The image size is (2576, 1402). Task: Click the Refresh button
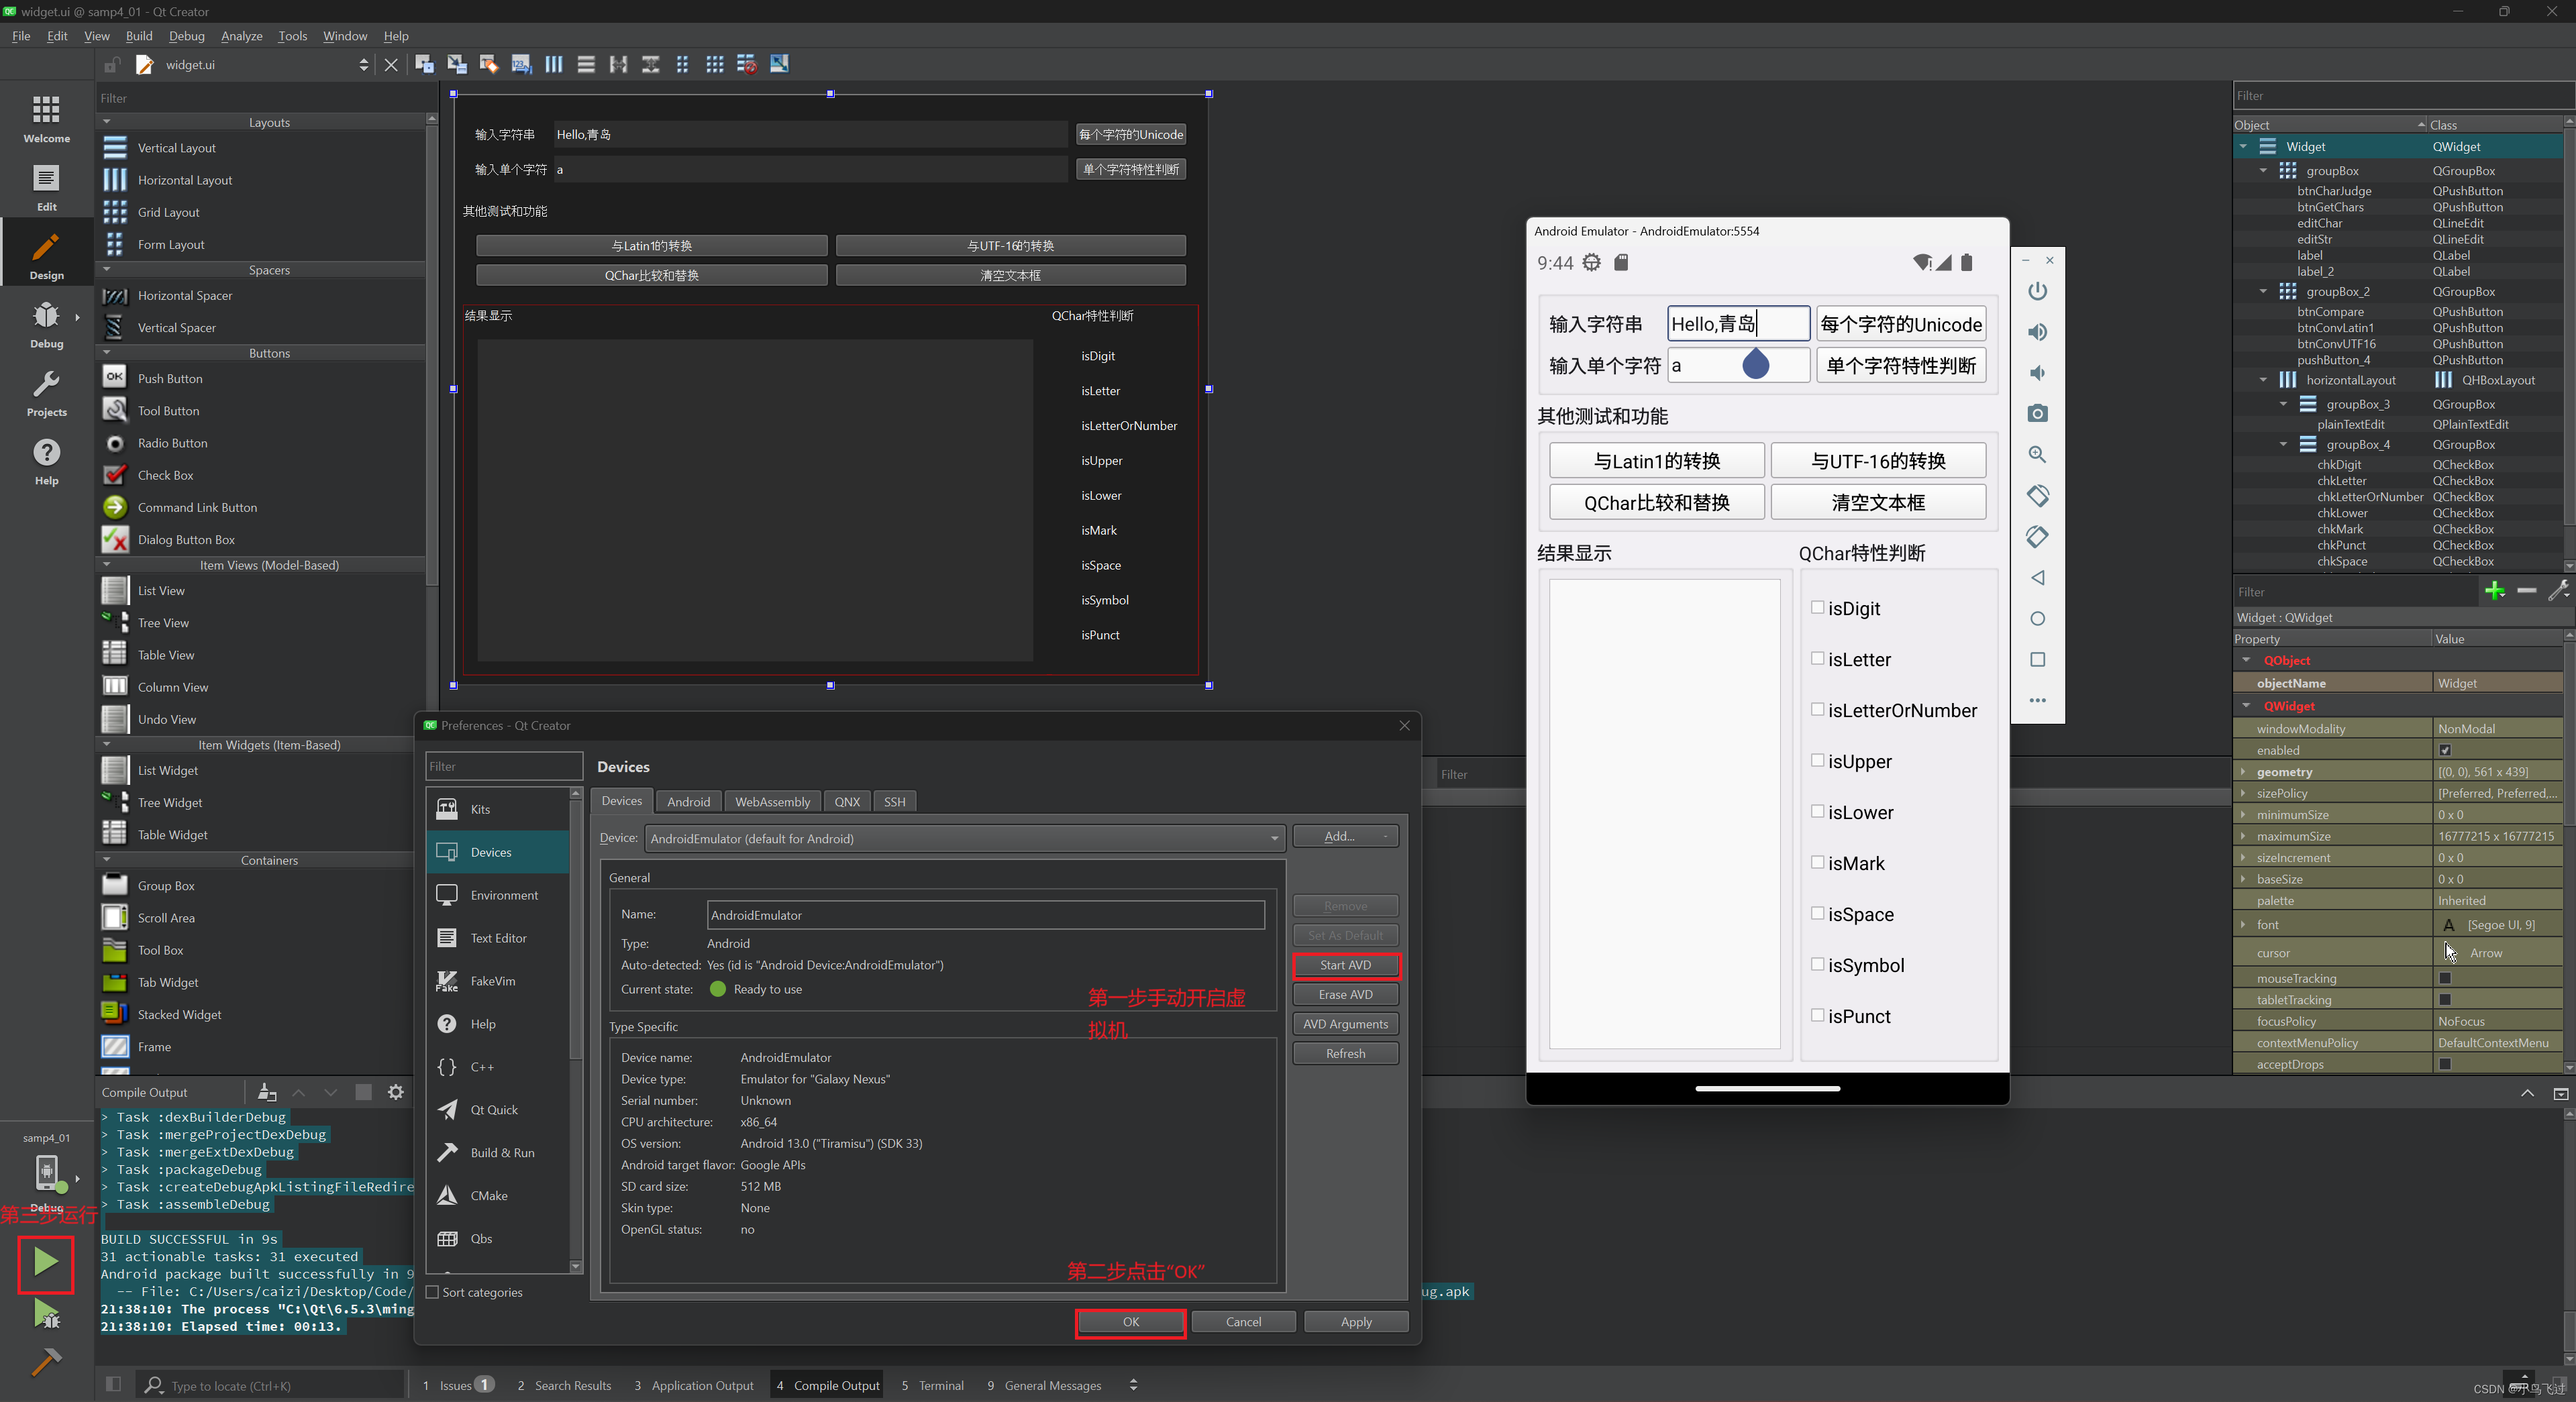[x=1345, y=1053]
